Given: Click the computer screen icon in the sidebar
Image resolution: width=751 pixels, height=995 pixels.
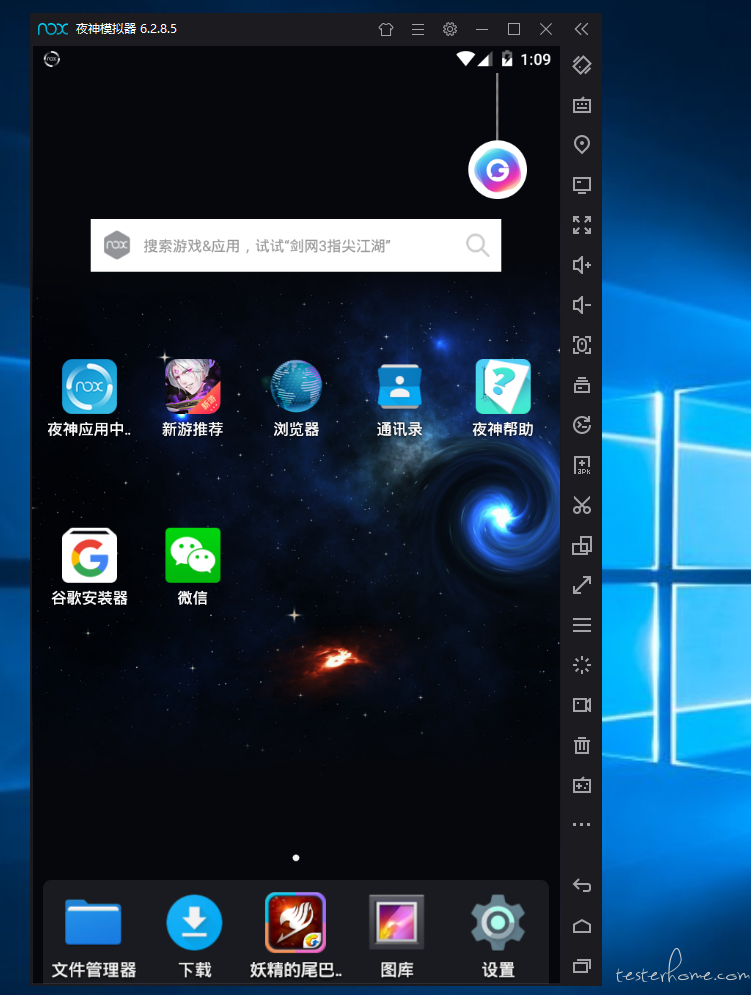Looking at the screenshot, I should (x=582, y=185).
